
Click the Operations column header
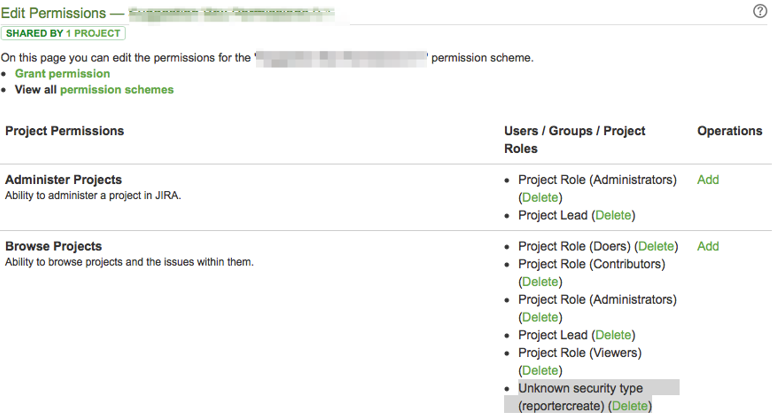729,131
